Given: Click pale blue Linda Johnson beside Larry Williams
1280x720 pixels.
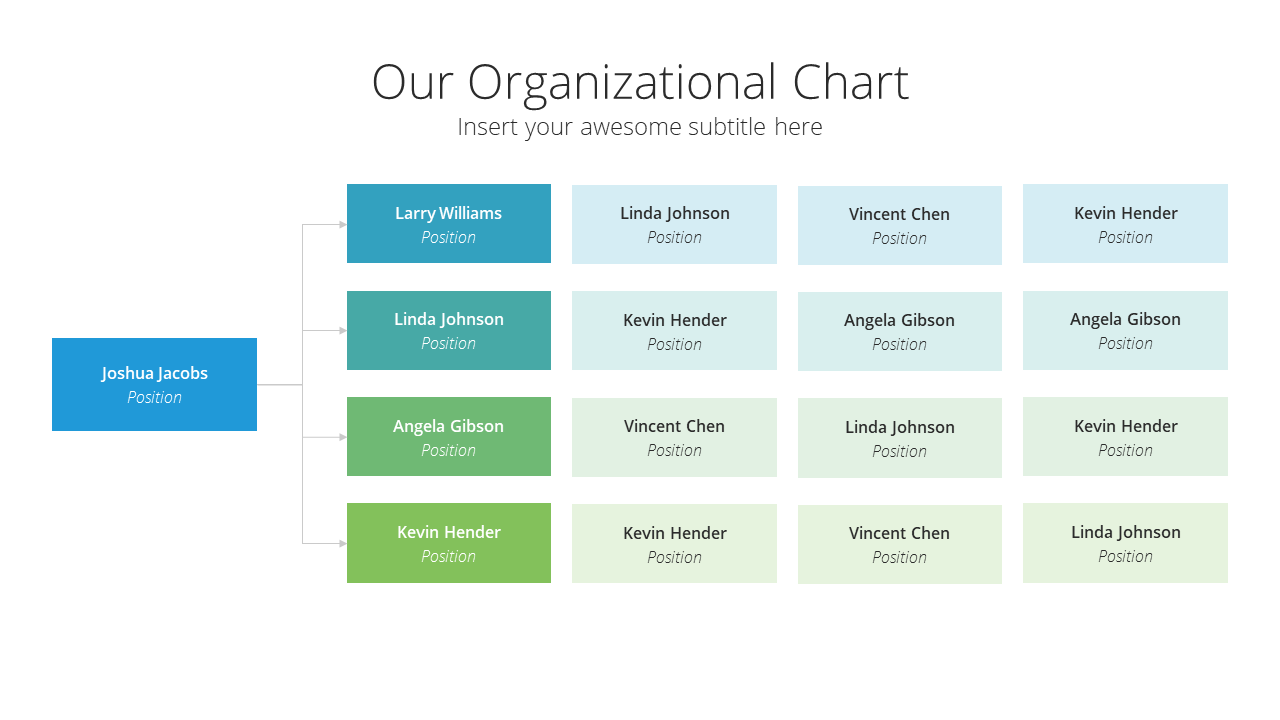Looking at the screenshot, I should (674, 224).
